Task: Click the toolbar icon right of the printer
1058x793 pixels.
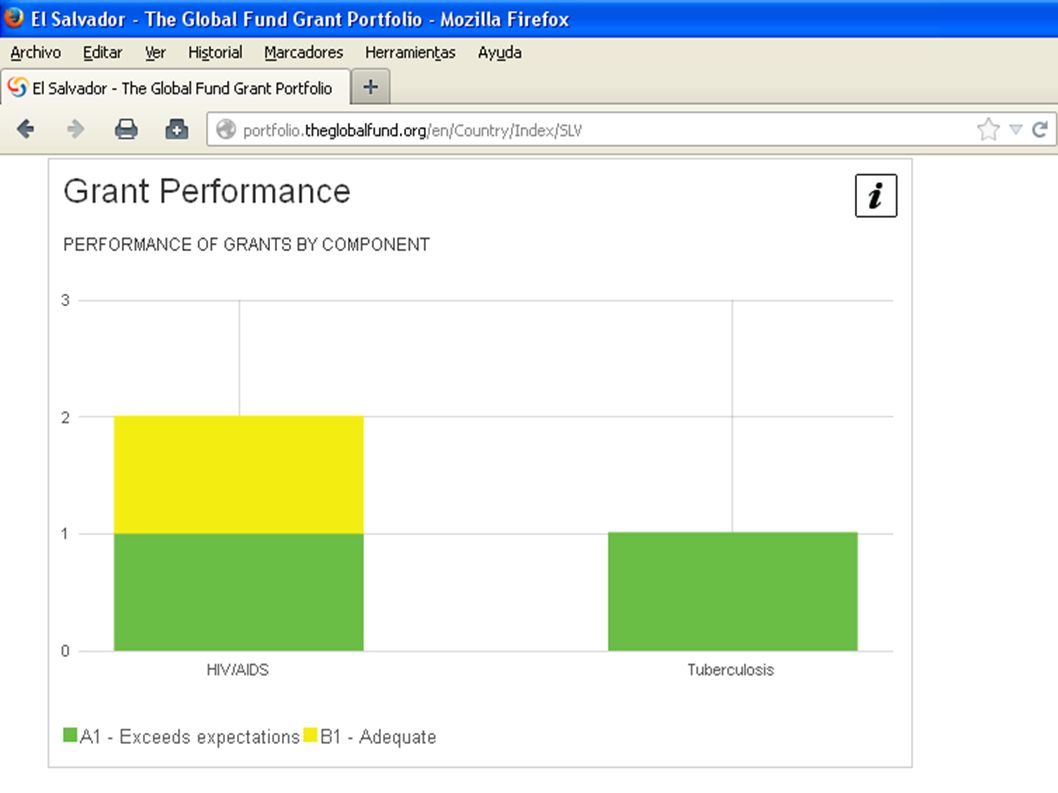Action: pos(177,129)
